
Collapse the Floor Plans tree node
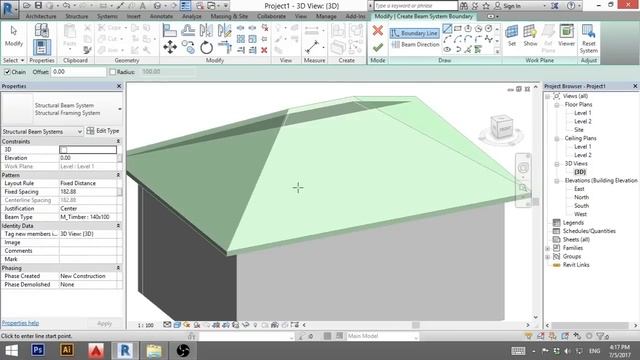point(557,105)
